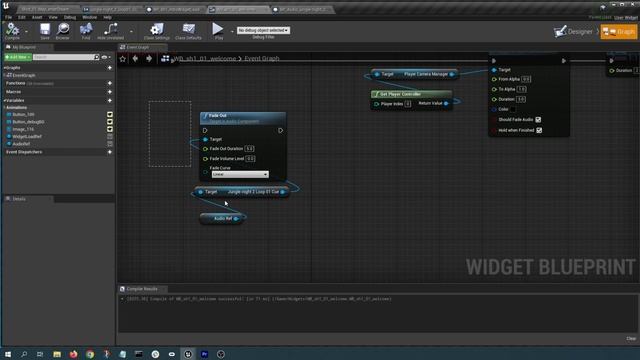Focus the My Blueprint search field

pos(64,57)
